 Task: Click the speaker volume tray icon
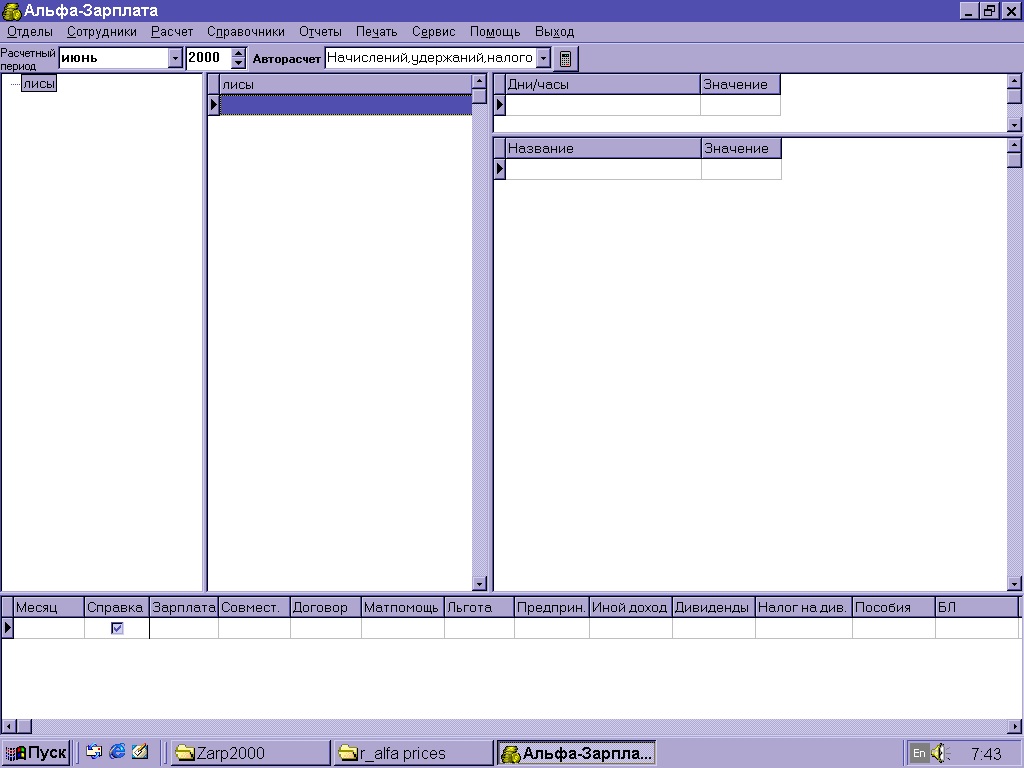(x=938, y=753)
